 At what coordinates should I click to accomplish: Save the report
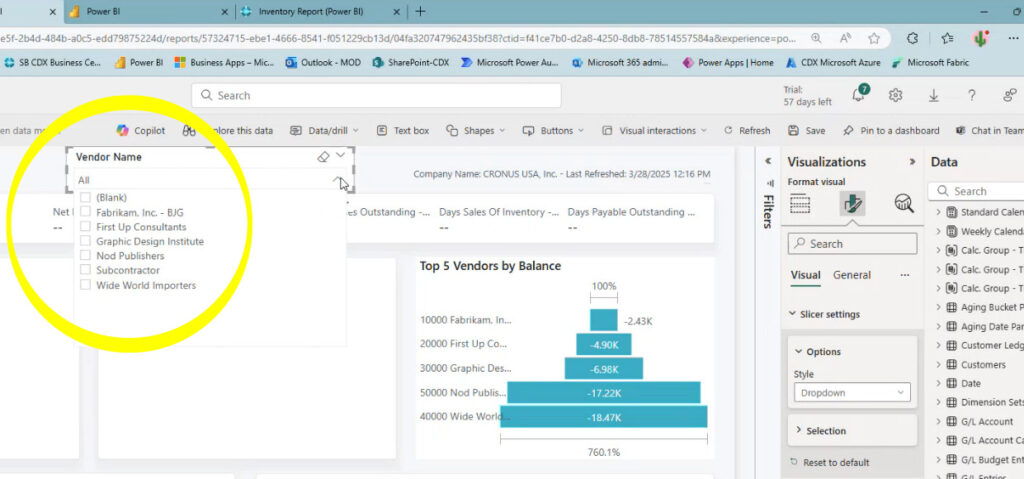pos(807,131)
